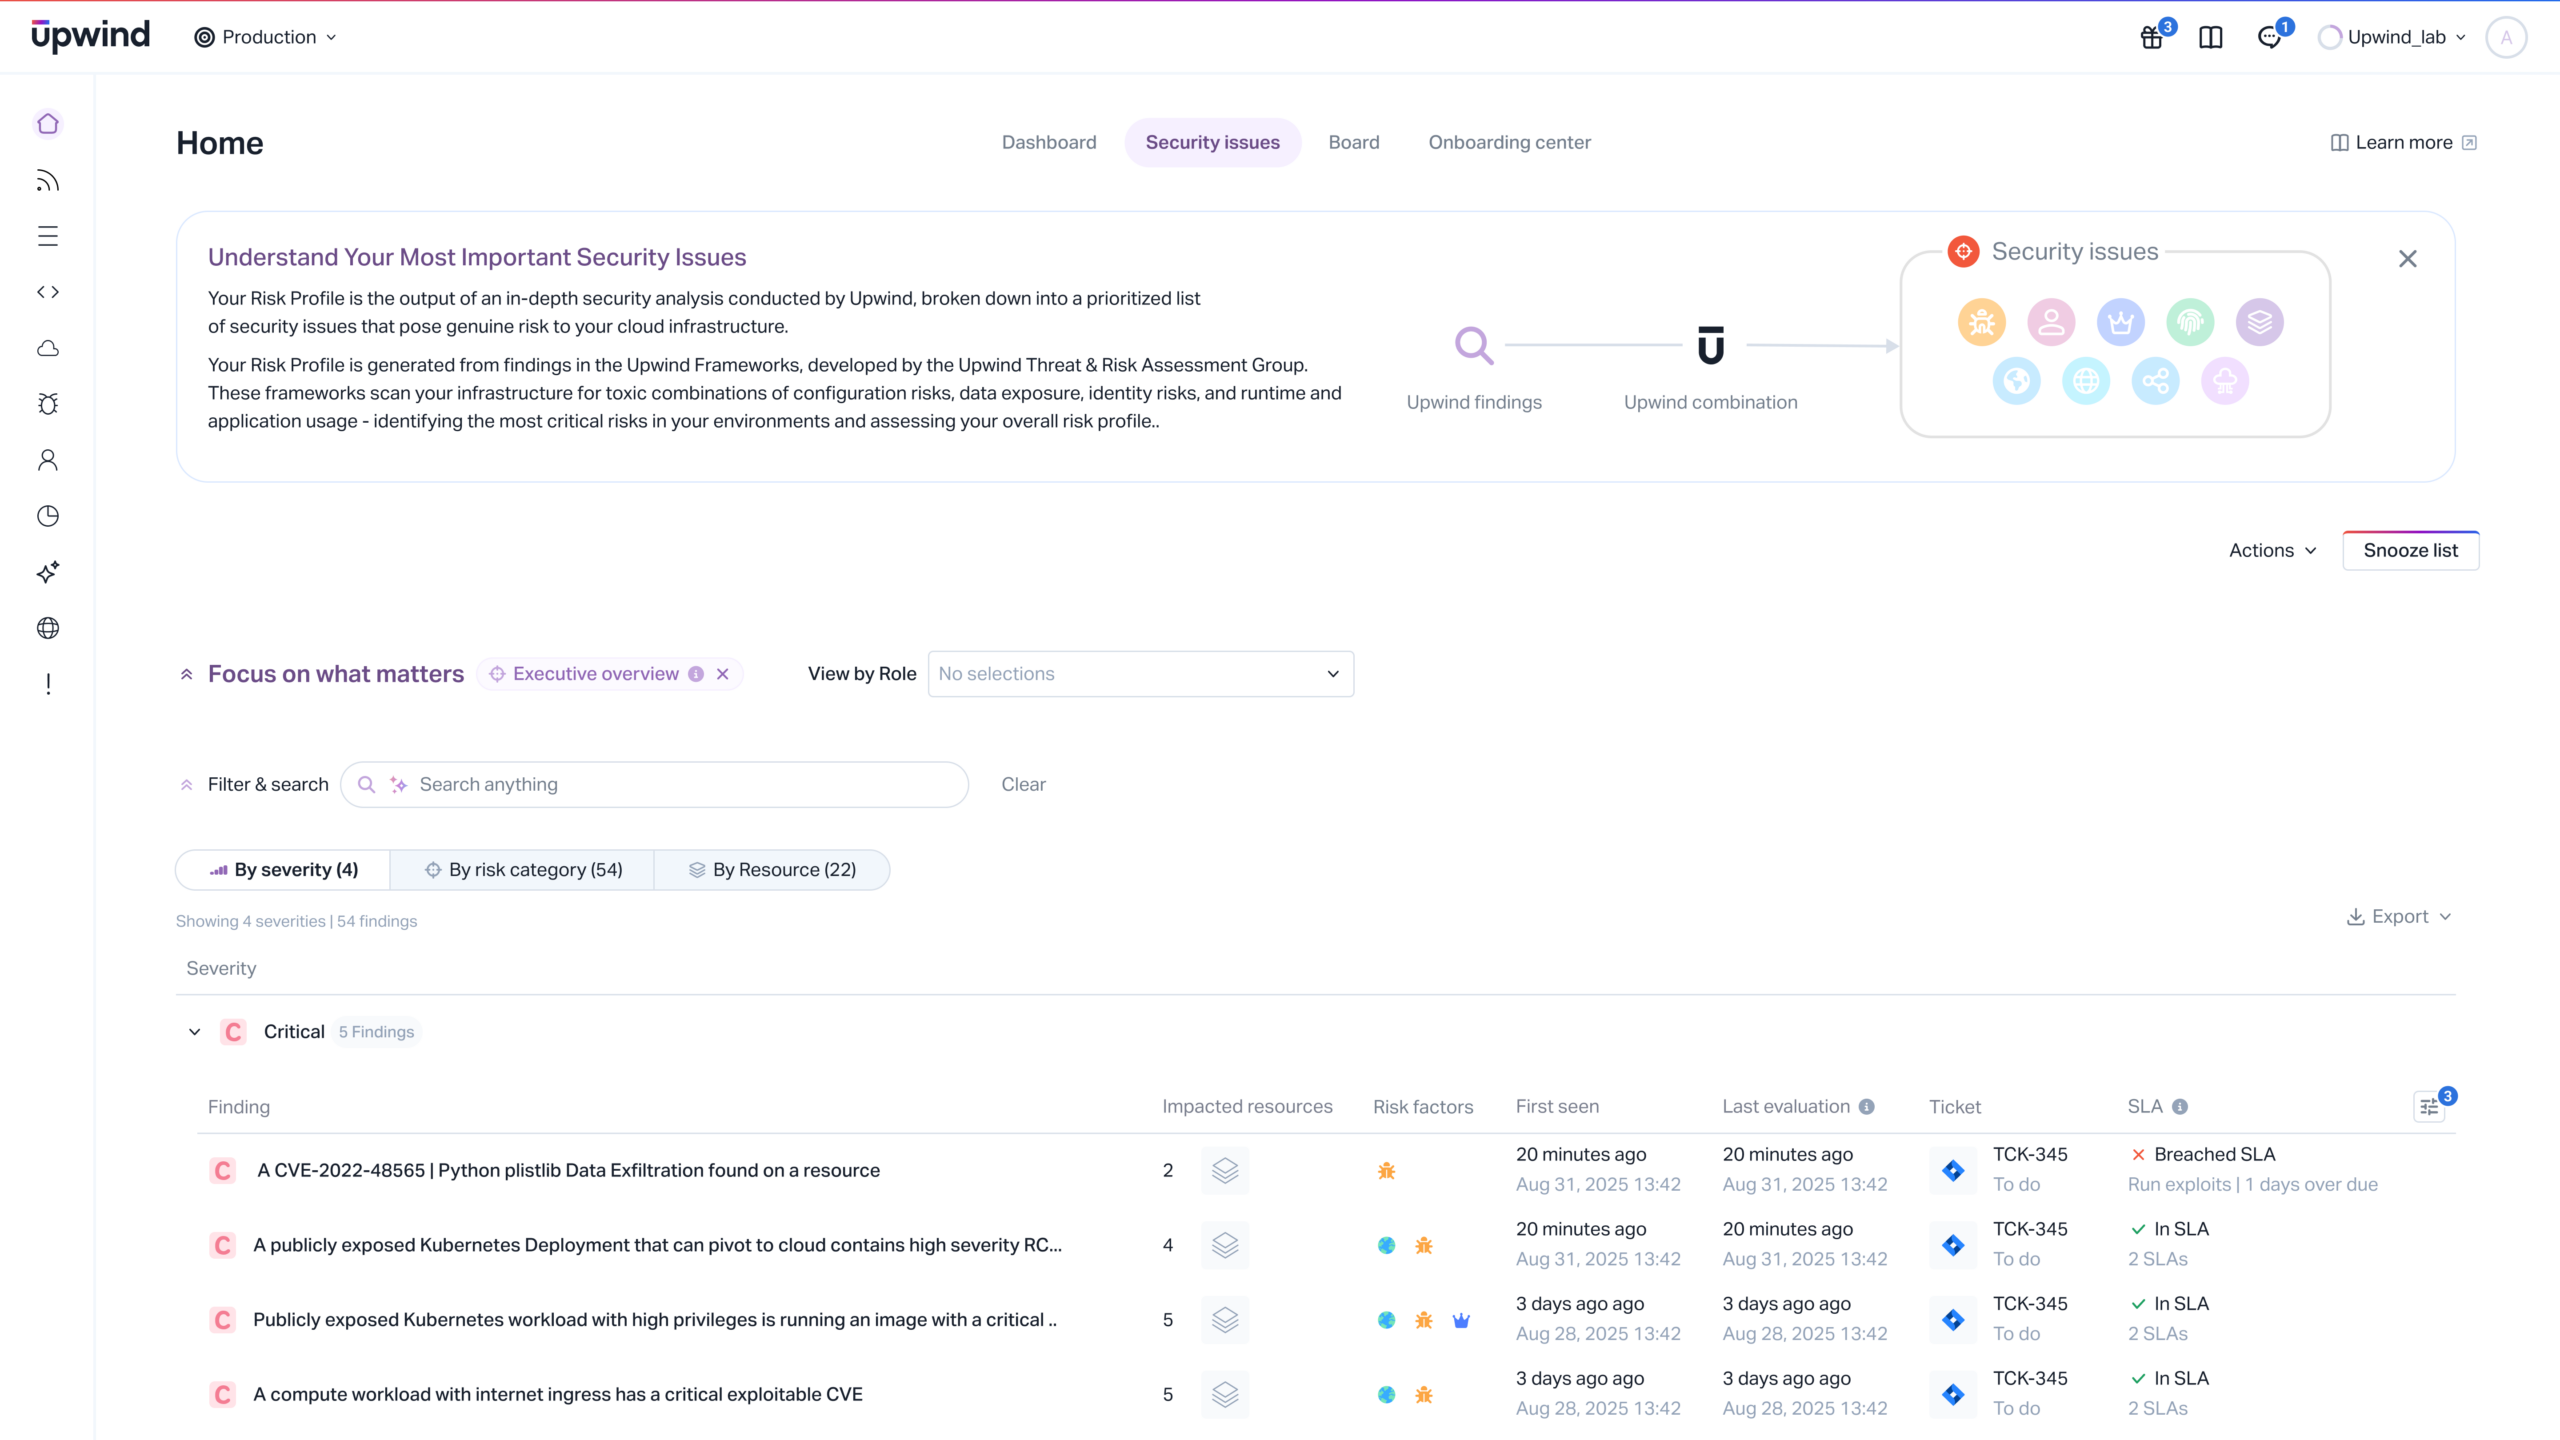Open the book documentation icon in header
This screenshot has height=1440, width=2560.
click(x=2211, y=38)
